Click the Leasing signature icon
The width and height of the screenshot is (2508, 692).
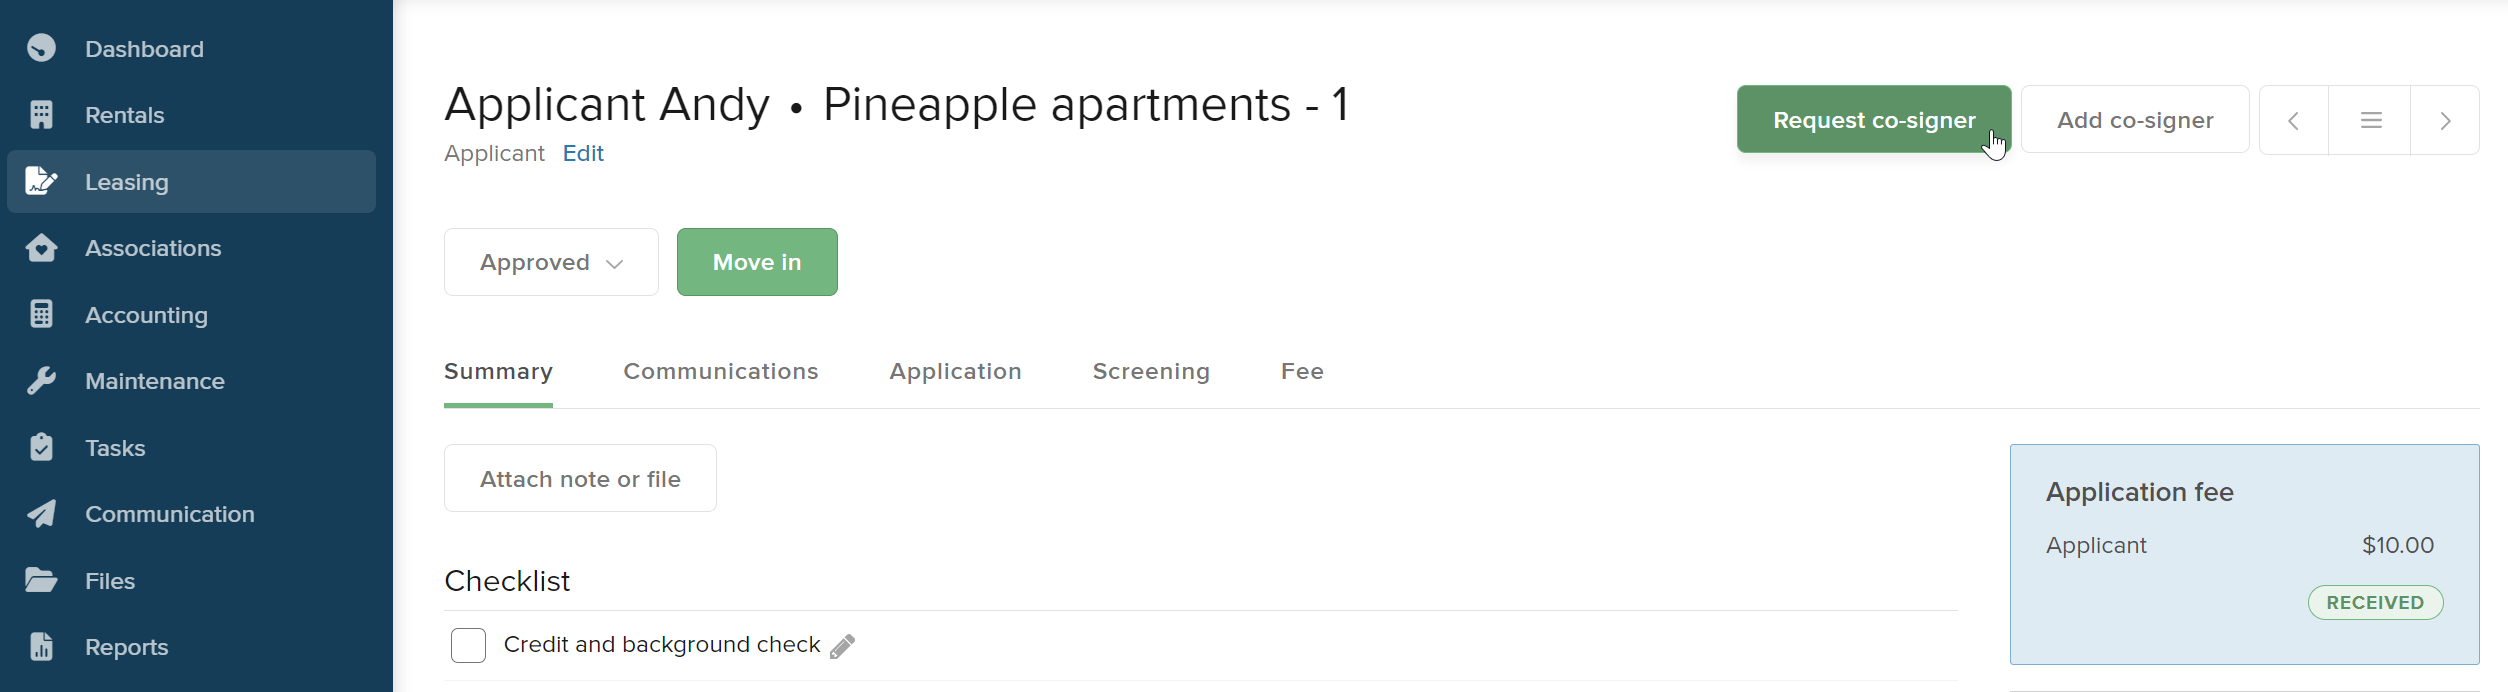pos(41,182)
